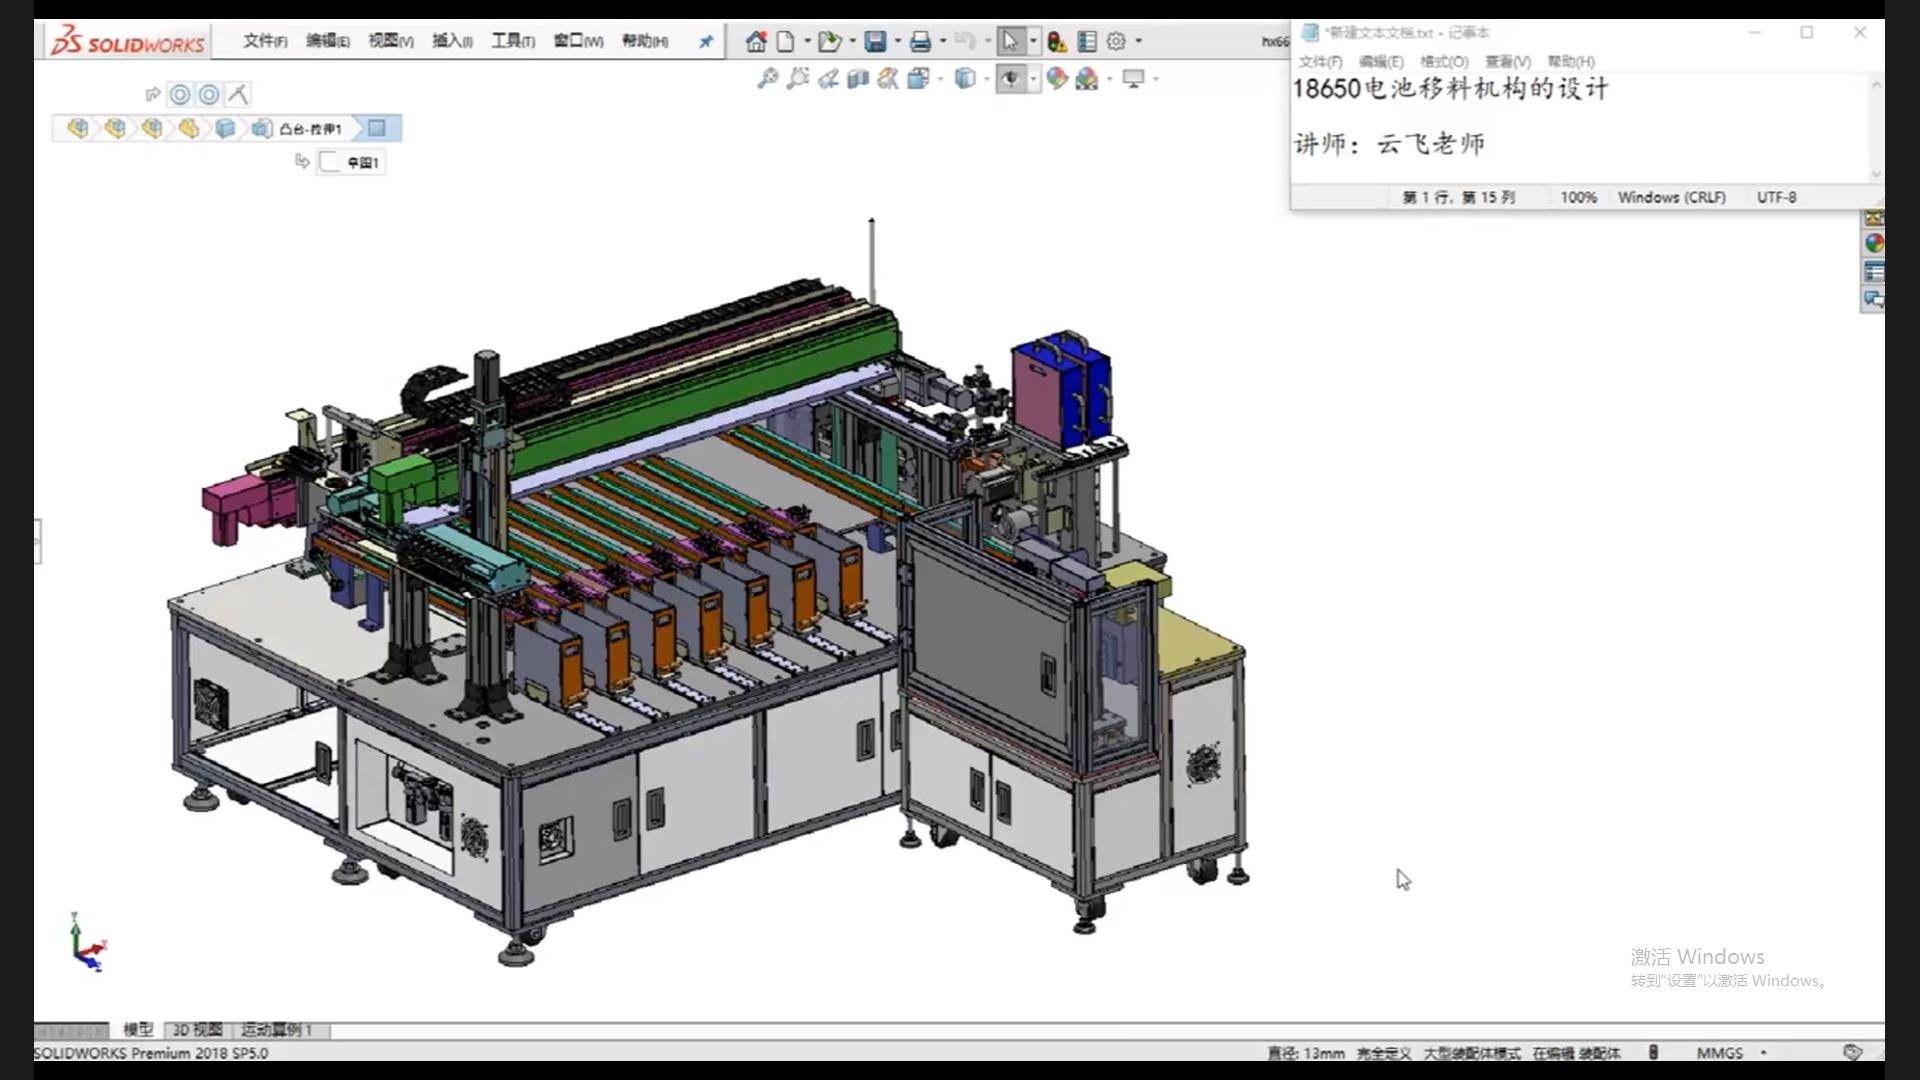Expand Hide/Show Items dropdown arrow
Image resolution: width=1920 pixels, height=1080 pixels.
point(1033,78)
